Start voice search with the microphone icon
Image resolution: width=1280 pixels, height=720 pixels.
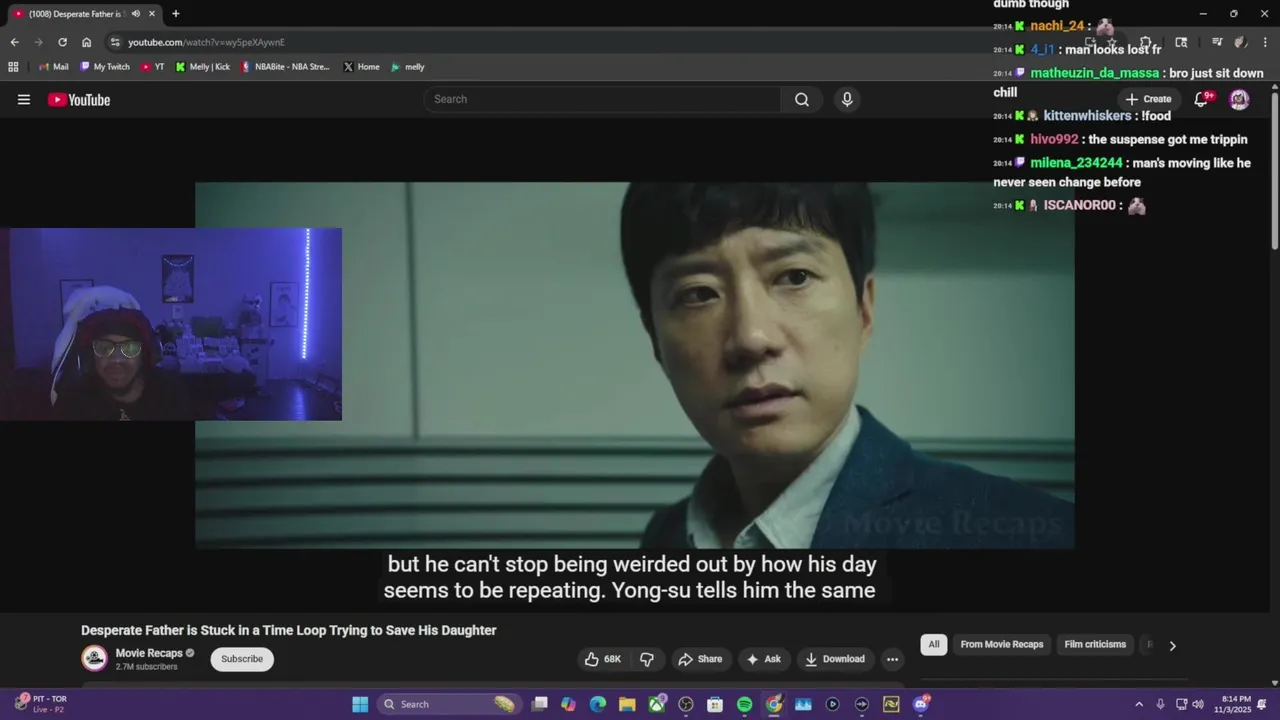coord(847,99)
